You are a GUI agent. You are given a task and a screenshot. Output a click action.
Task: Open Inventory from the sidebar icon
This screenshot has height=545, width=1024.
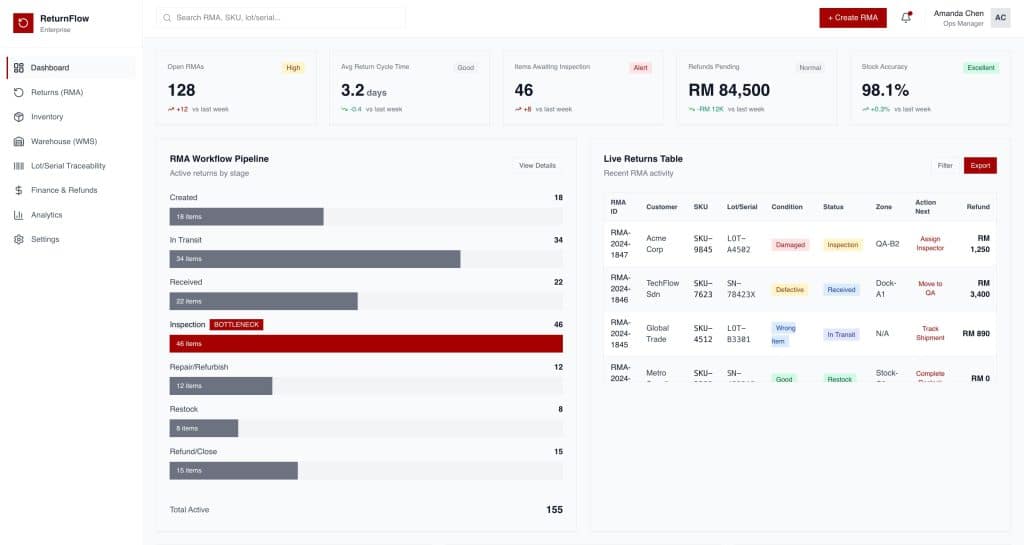(19, 117)
